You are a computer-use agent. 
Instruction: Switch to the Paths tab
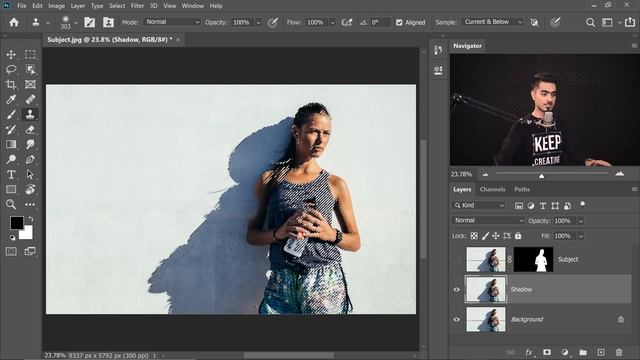[x=522, y=189]
